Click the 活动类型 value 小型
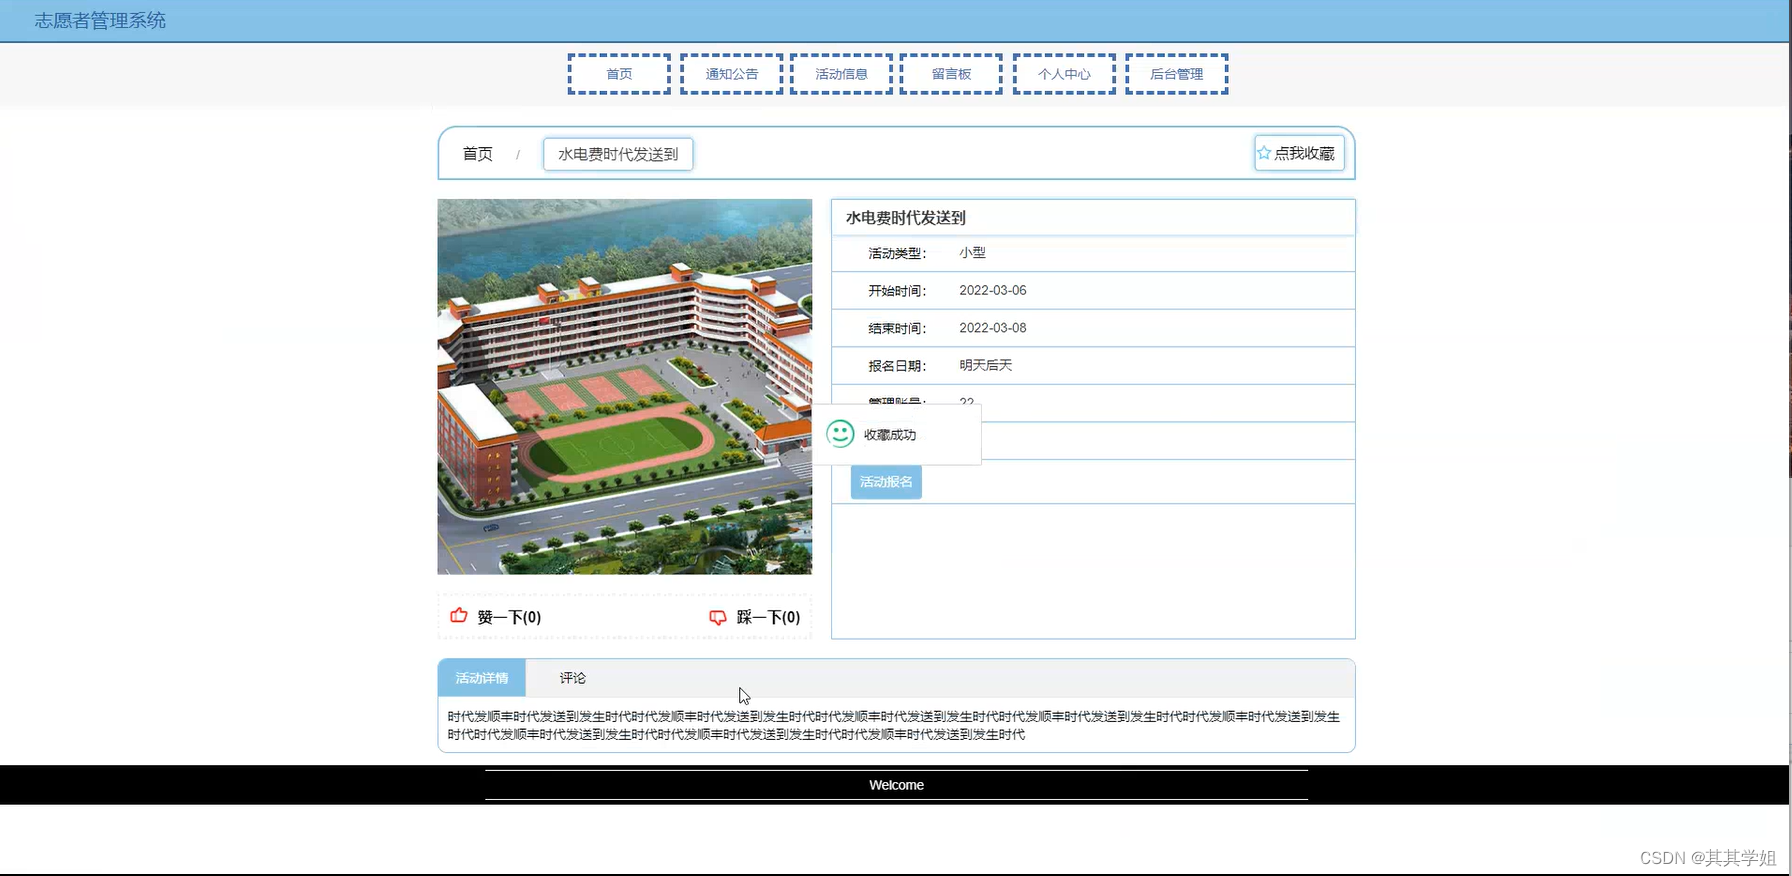 (972, 253)
